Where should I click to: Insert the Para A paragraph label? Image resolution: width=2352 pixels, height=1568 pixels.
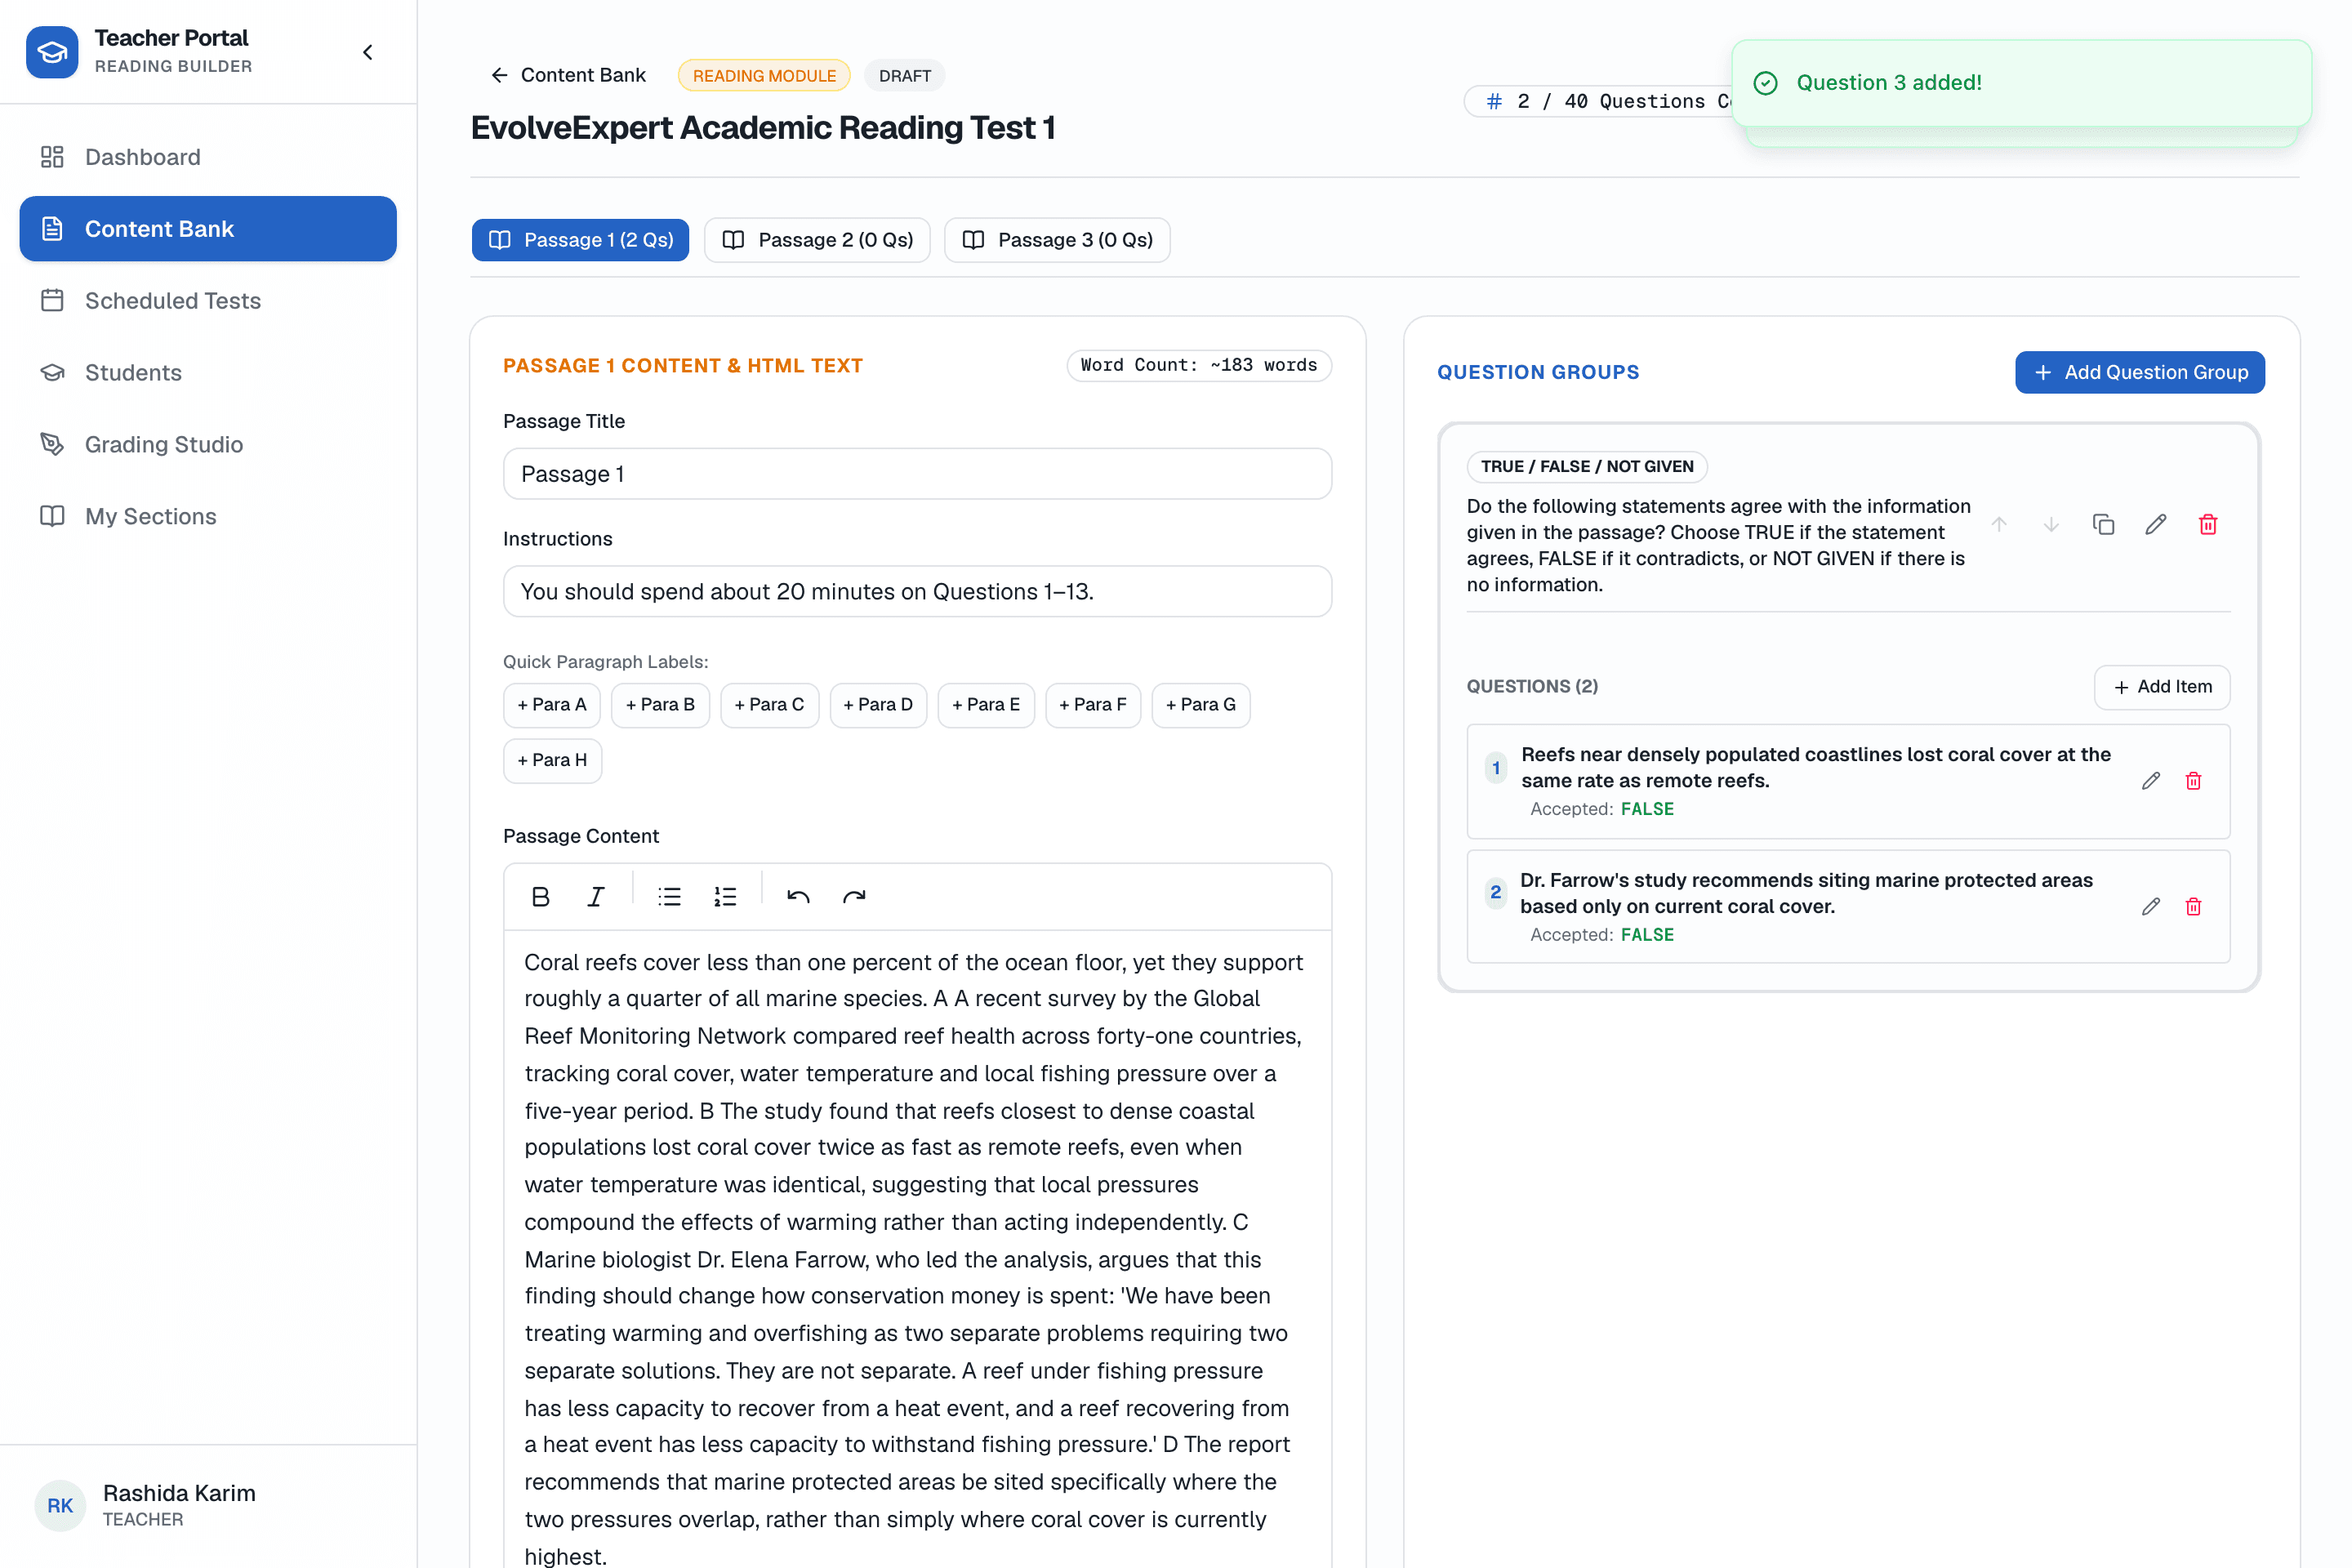click(552, 705)
